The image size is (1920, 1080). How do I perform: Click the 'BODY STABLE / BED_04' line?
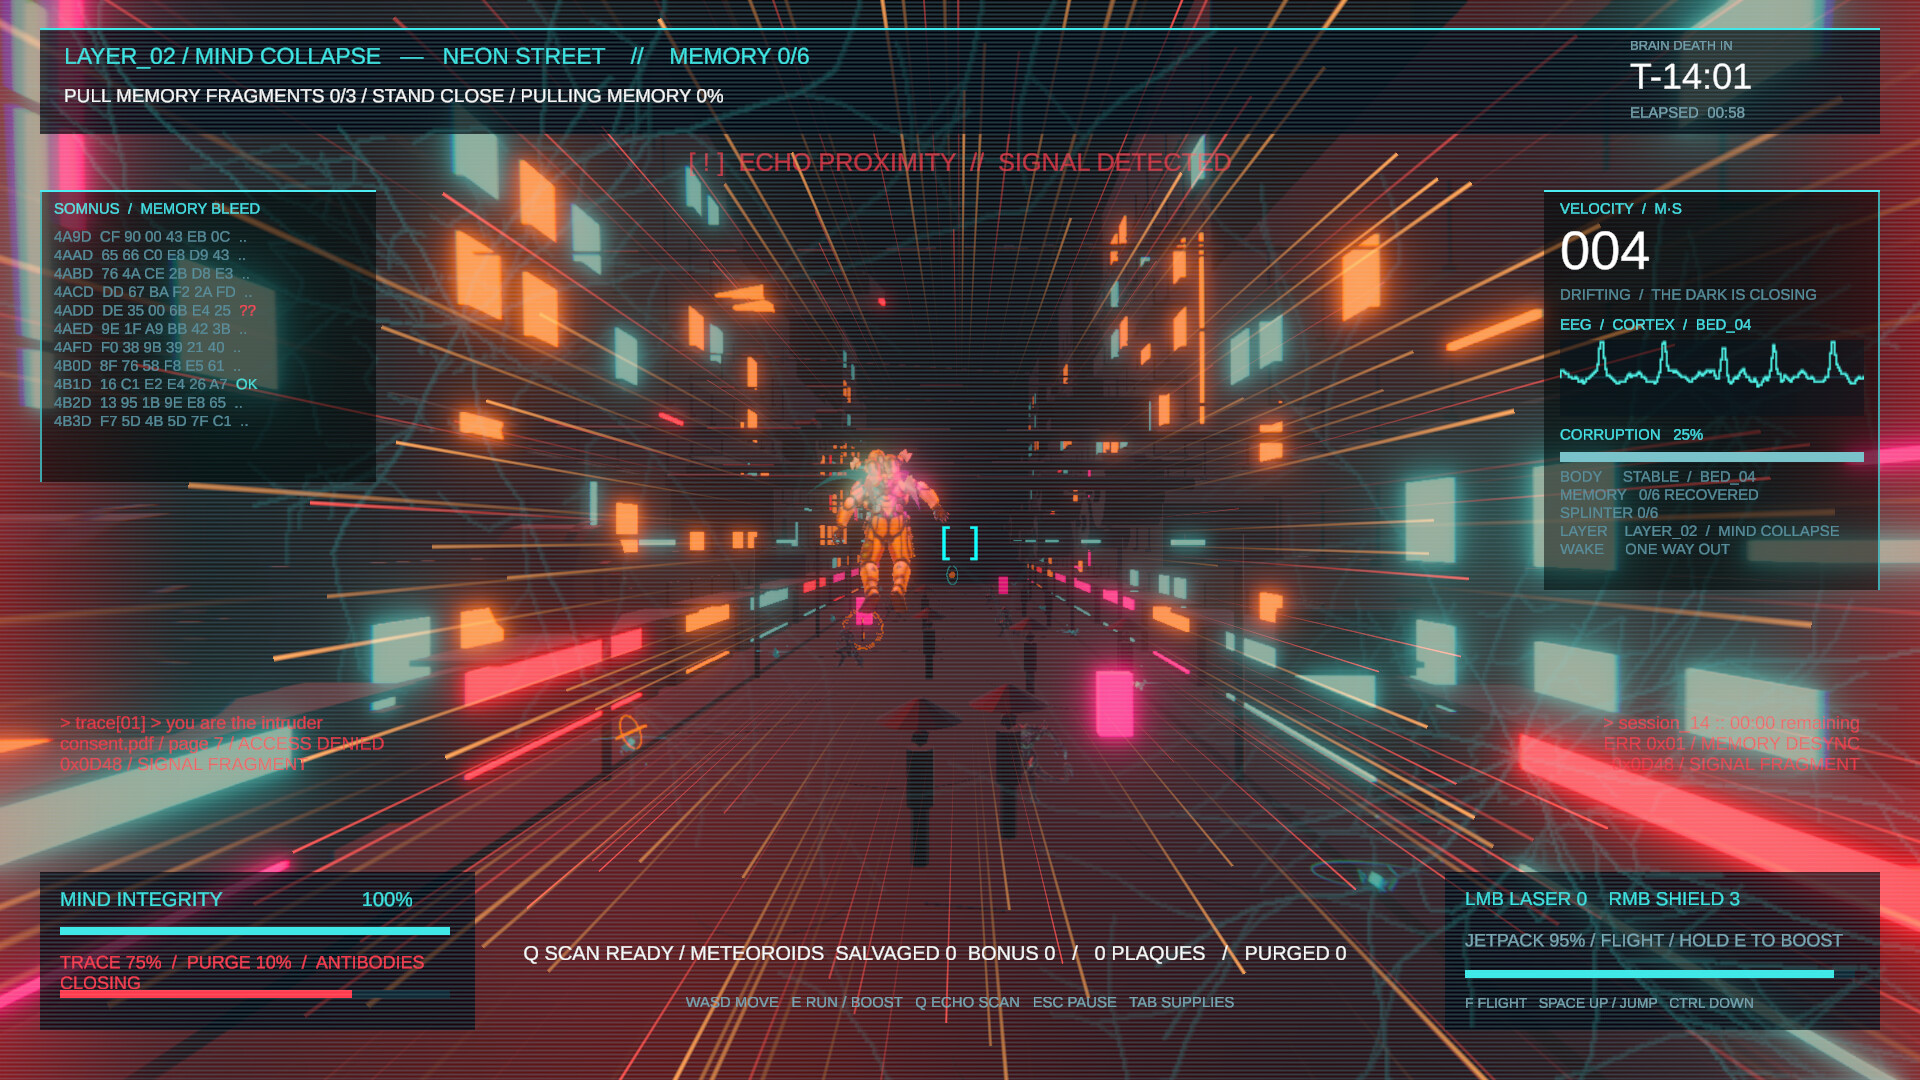point(1657,477)
